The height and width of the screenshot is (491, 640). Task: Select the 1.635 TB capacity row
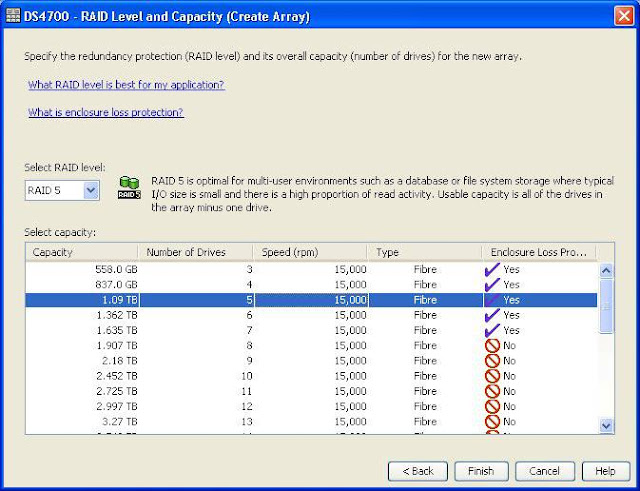tap(311, 330)
